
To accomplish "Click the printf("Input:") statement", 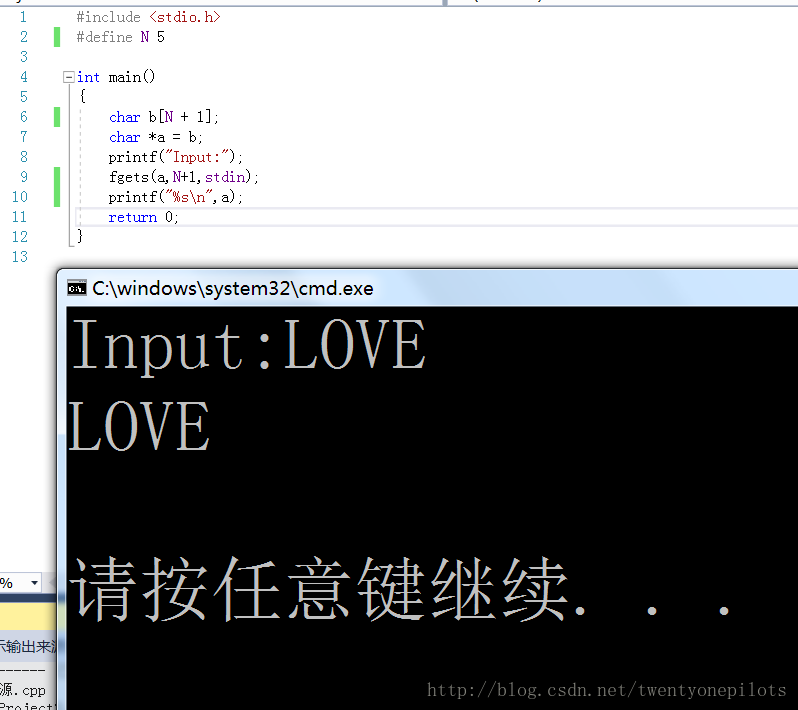I will 176,157.
